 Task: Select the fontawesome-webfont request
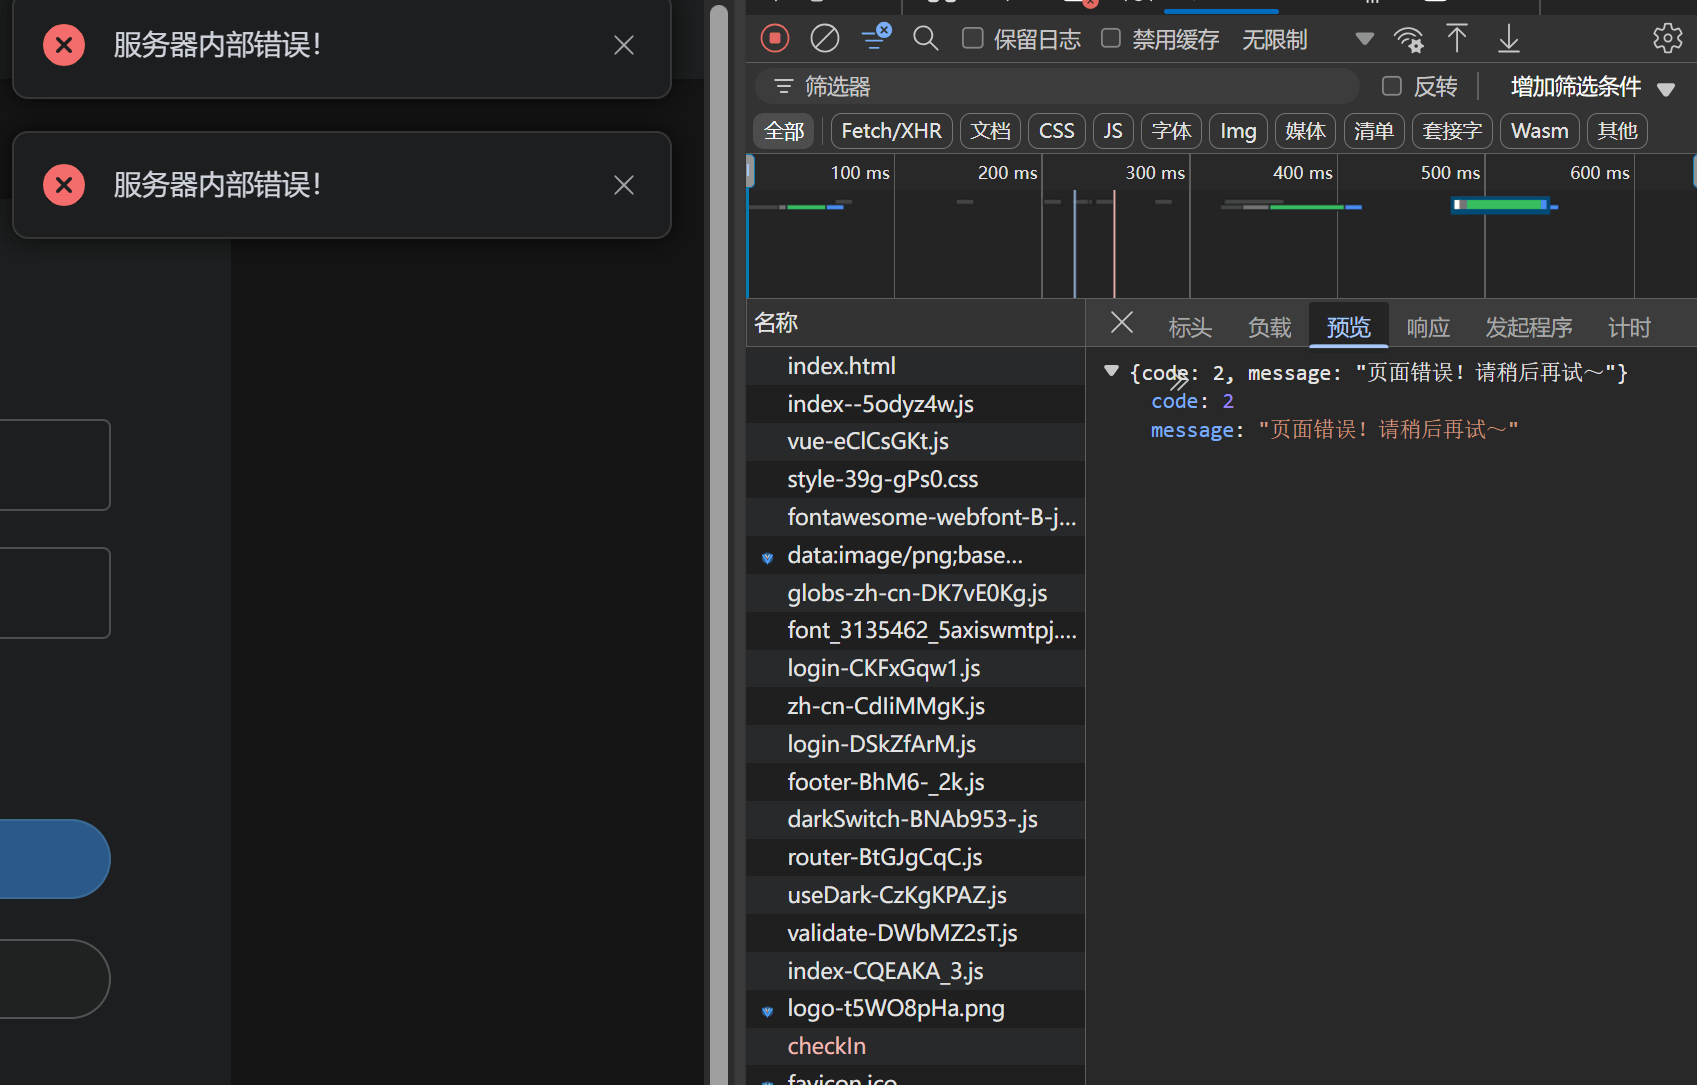[916, 517]
